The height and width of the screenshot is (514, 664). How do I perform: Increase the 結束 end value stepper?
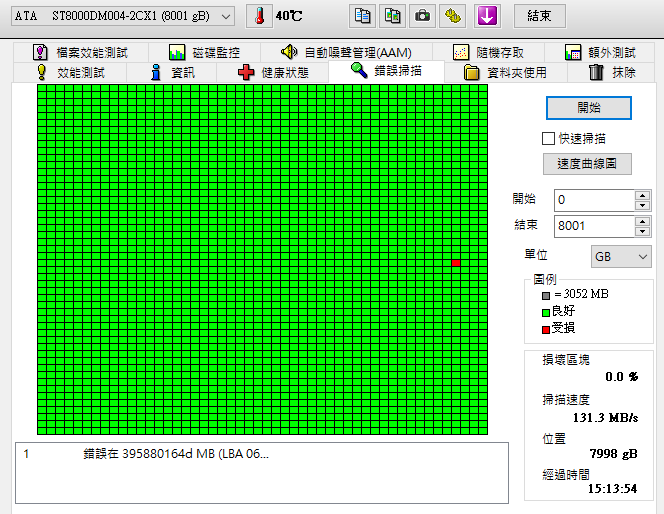tap(642, 221)
